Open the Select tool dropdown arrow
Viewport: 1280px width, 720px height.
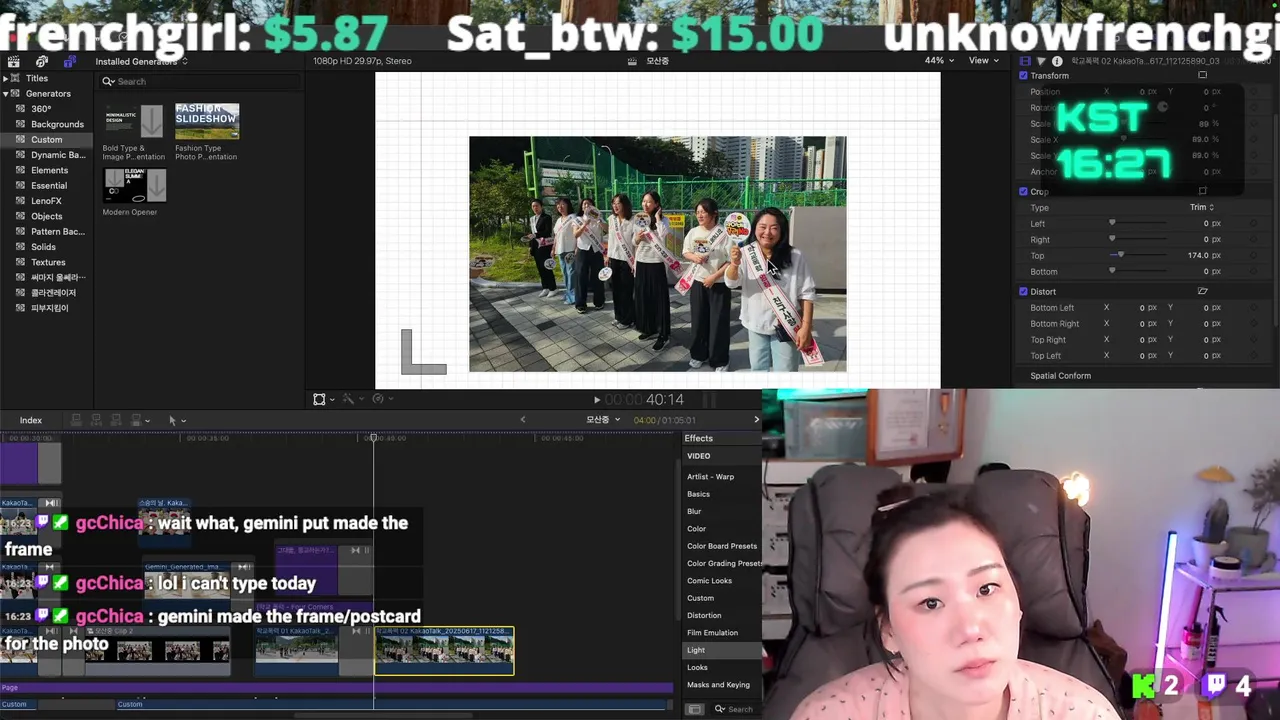(183, 420)
